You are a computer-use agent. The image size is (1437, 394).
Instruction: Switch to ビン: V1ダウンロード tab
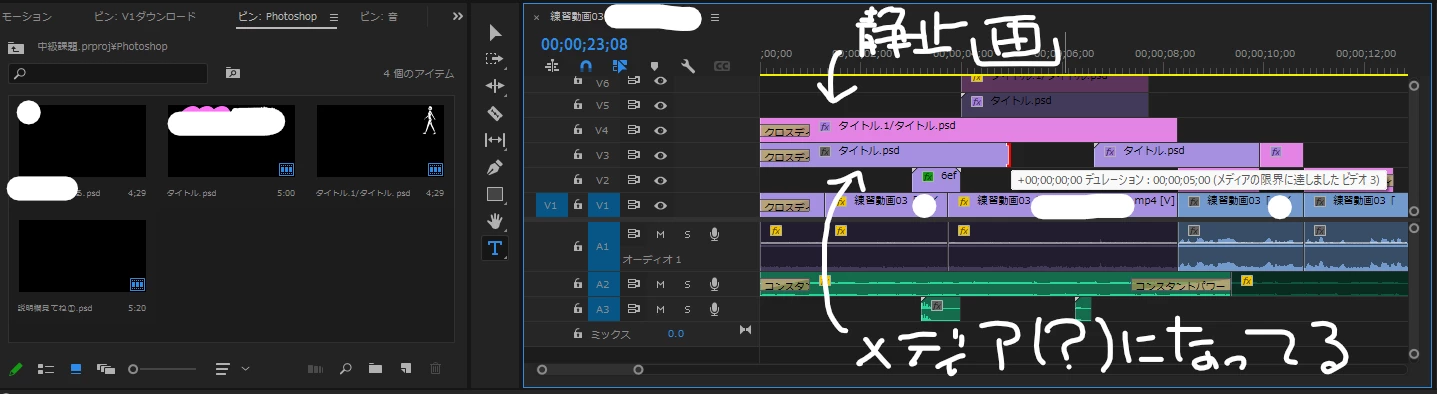(x=145, y=17)
